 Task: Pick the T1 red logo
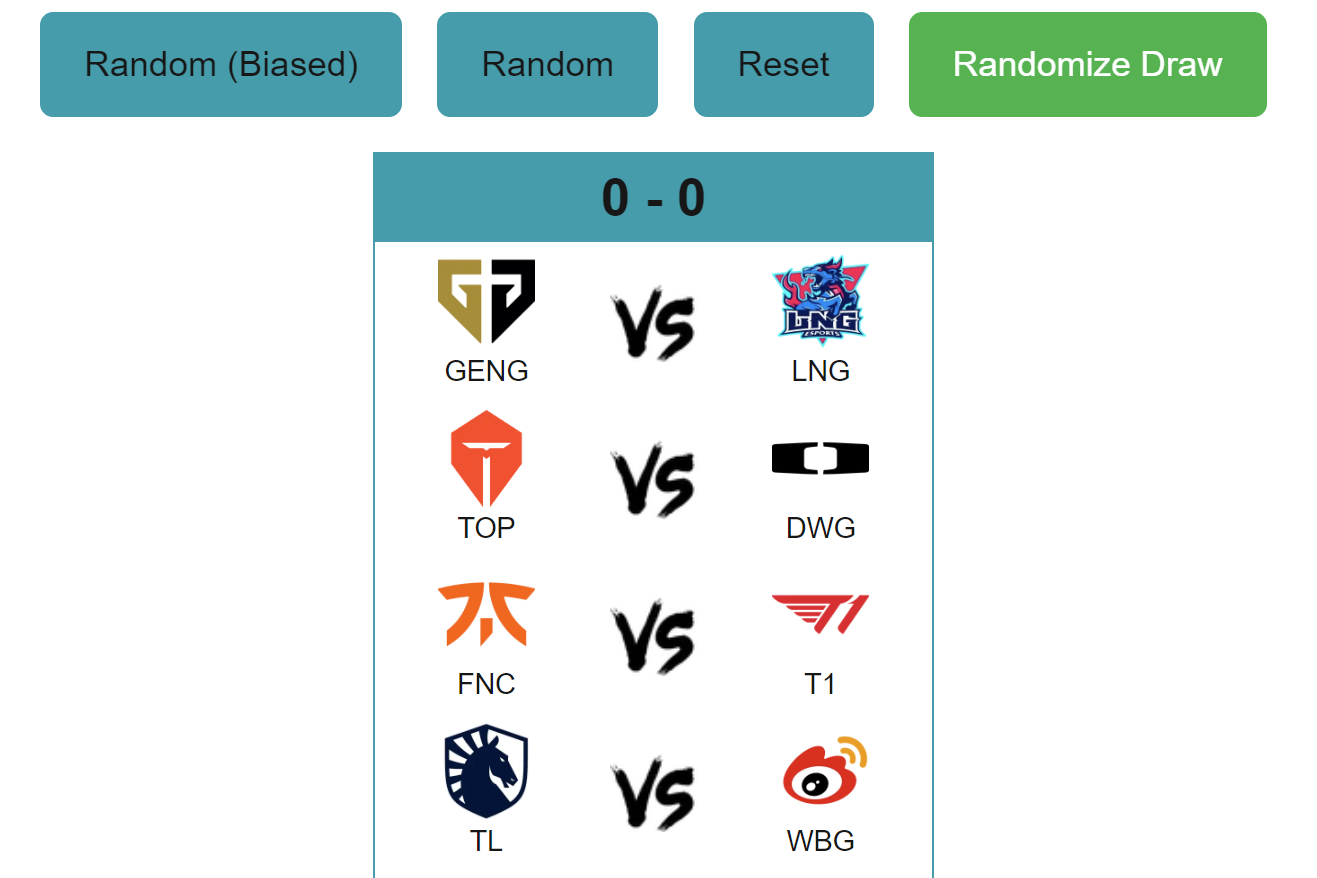point(821,614)
